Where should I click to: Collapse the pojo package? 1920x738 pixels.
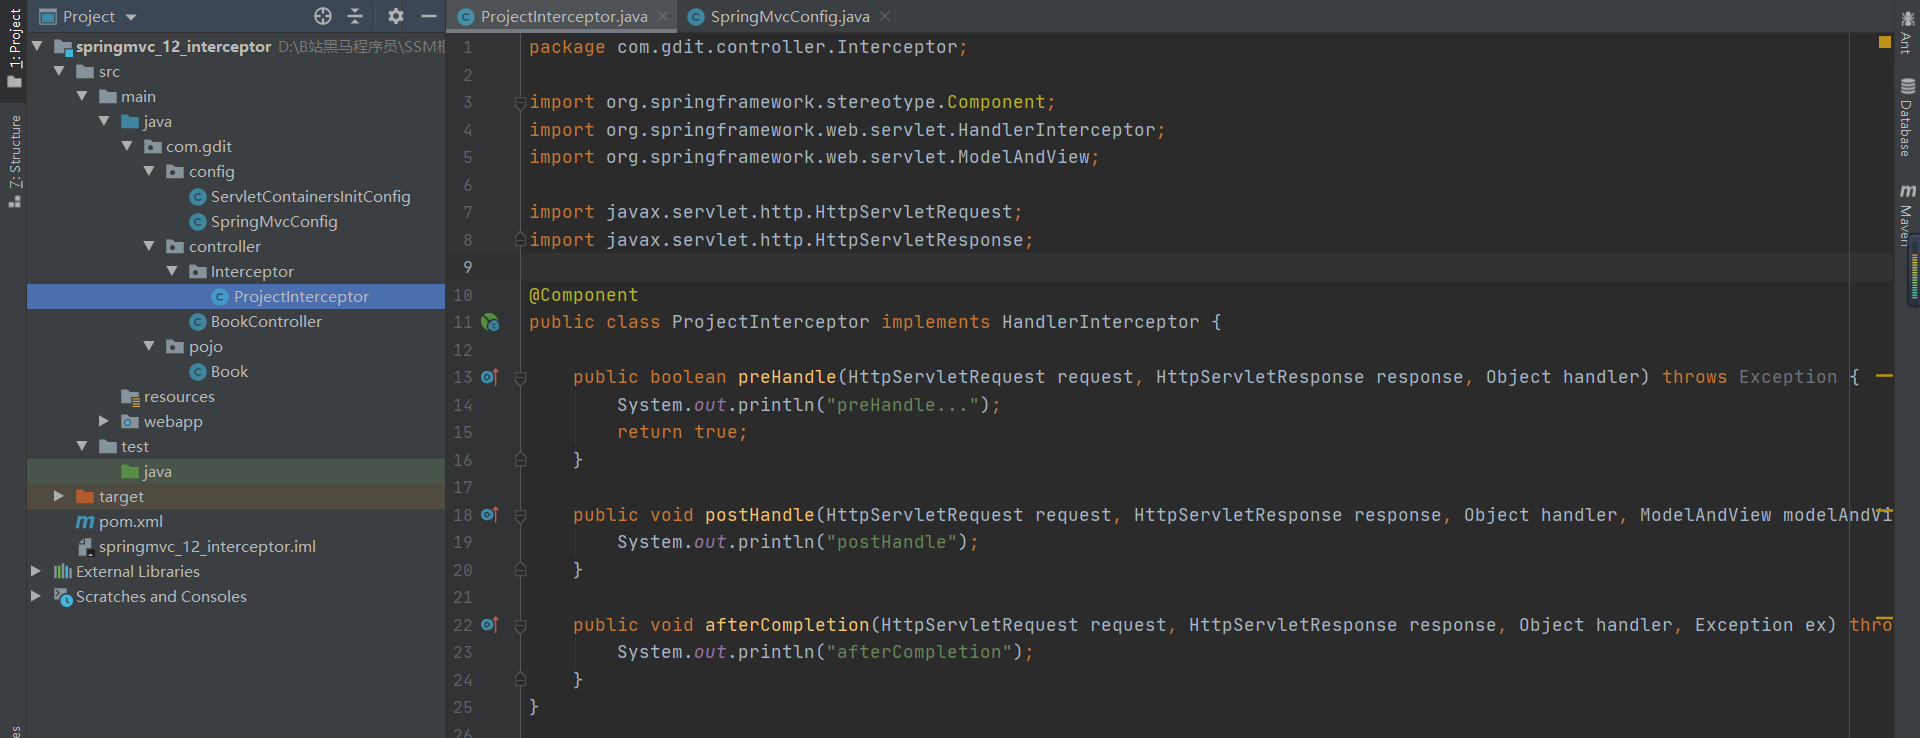(x=149, y=346)
